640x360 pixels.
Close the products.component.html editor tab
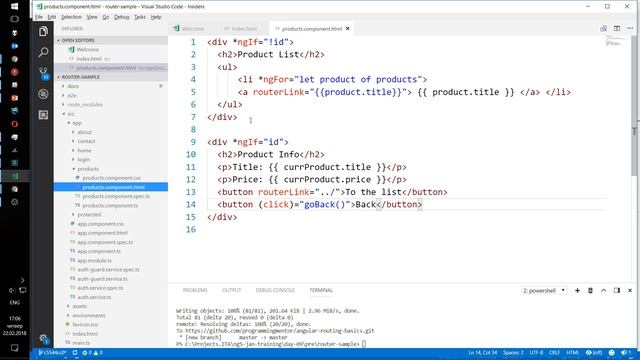tap(348, 29)
